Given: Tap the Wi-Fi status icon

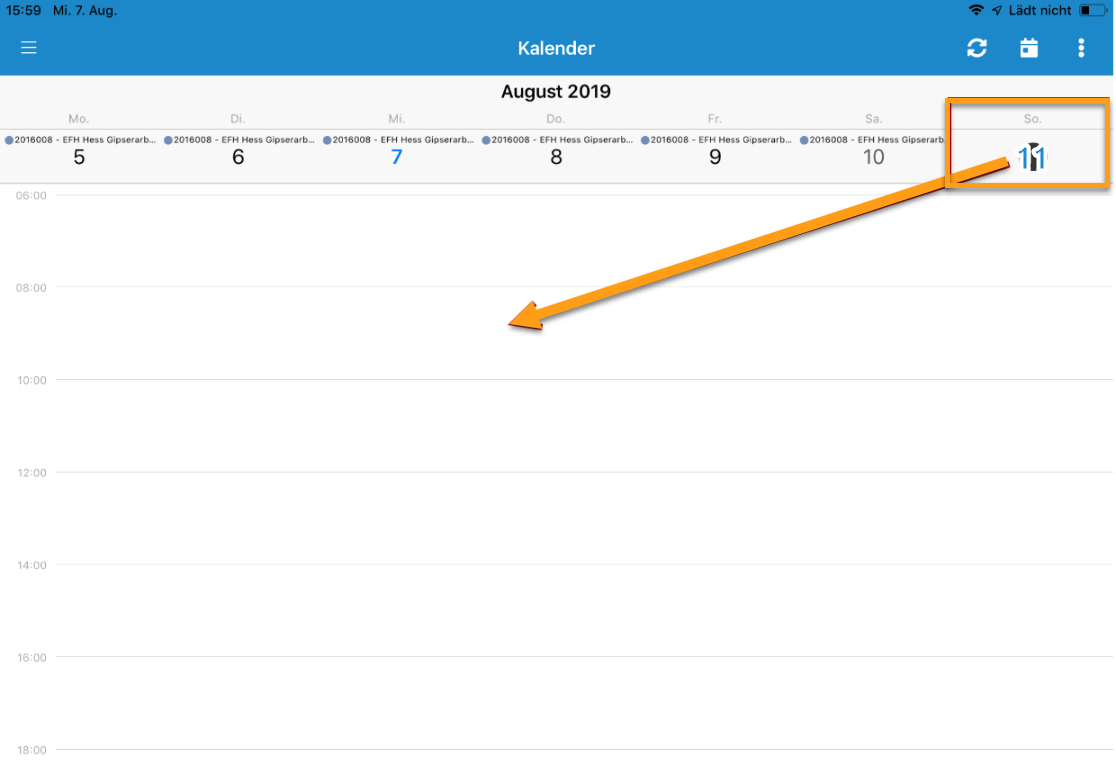Looking at the screenshot, I should point(976,10).
